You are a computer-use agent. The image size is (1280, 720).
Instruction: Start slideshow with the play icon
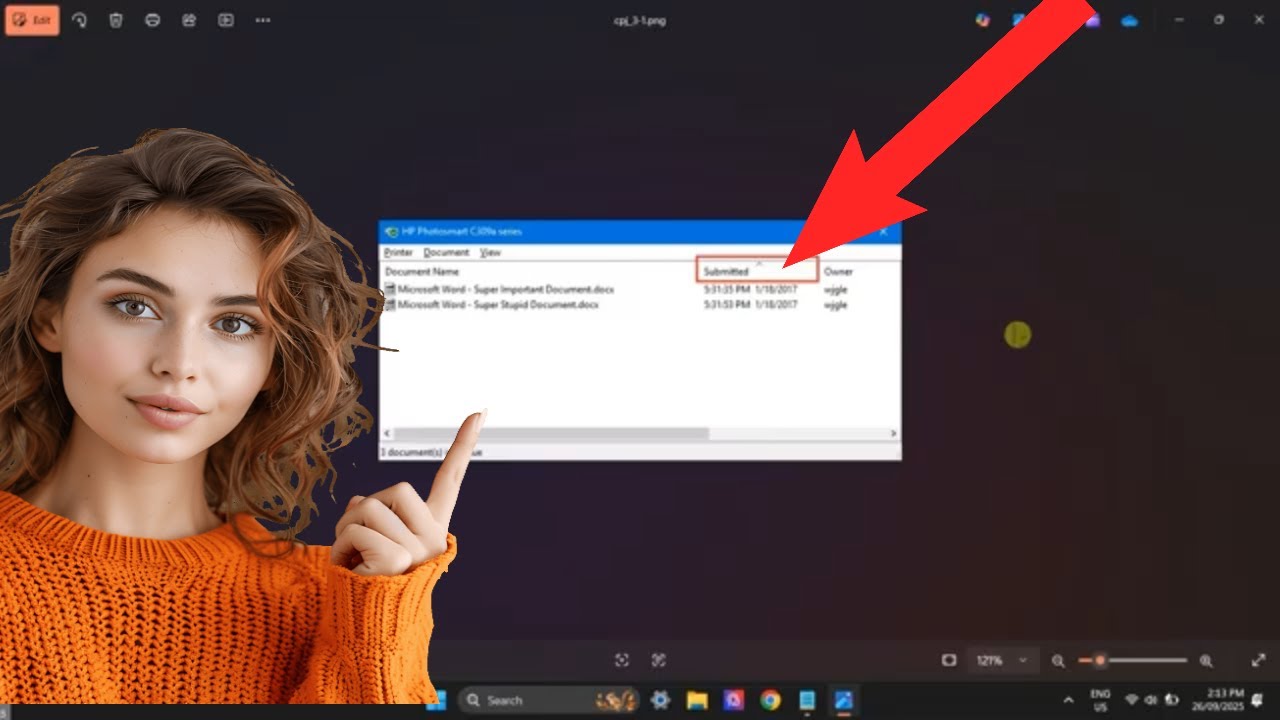226,20
